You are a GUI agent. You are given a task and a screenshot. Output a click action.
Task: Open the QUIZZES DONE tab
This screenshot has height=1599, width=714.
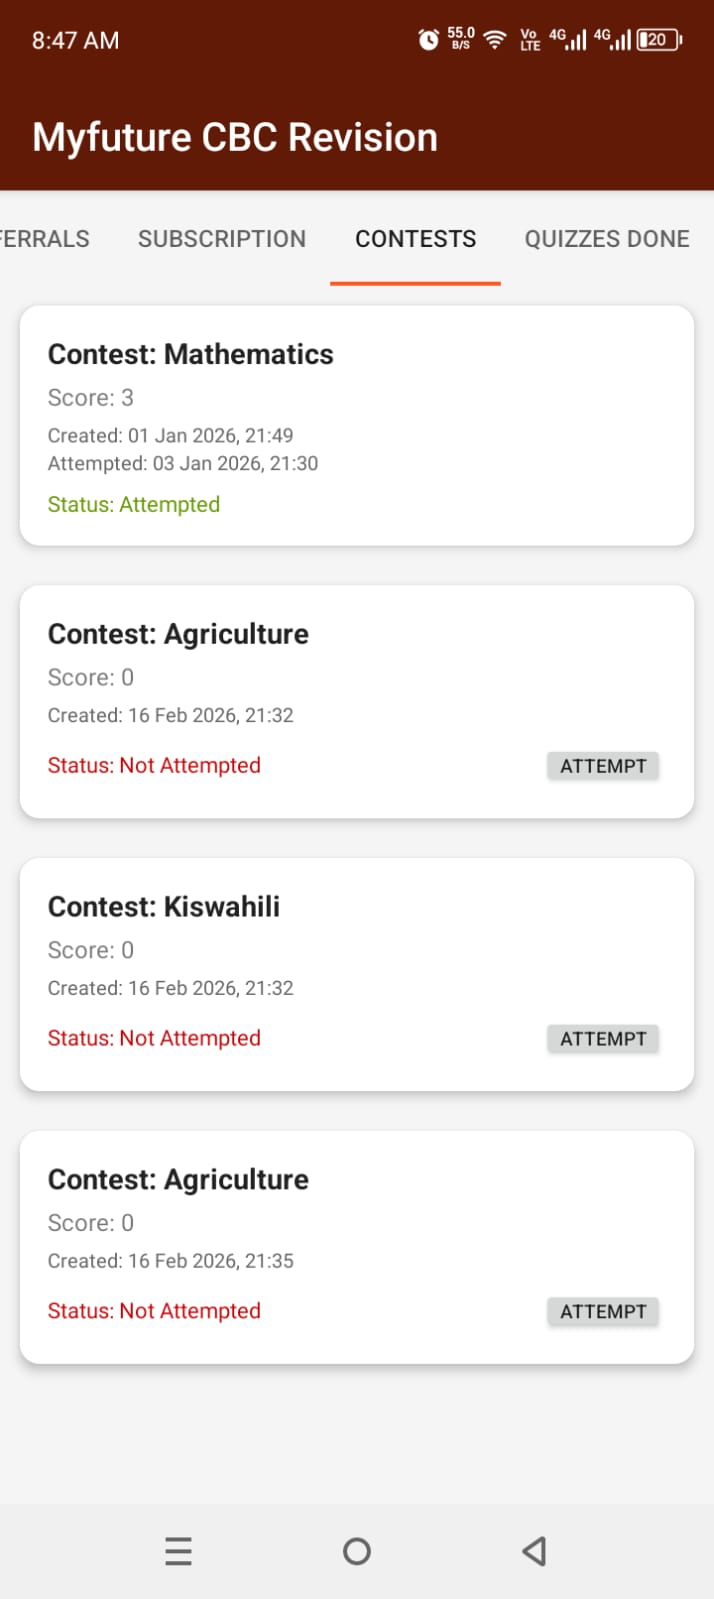click(606, 238)
